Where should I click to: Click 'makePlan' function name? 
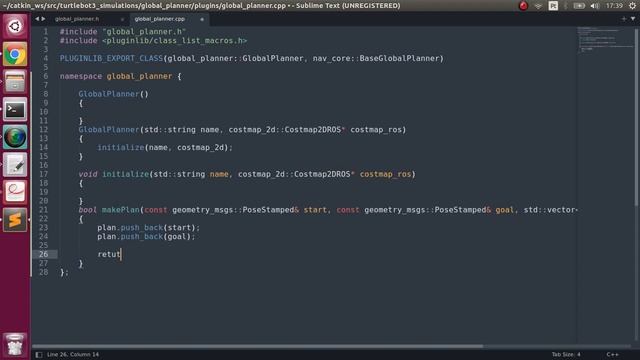click(121, 210)
